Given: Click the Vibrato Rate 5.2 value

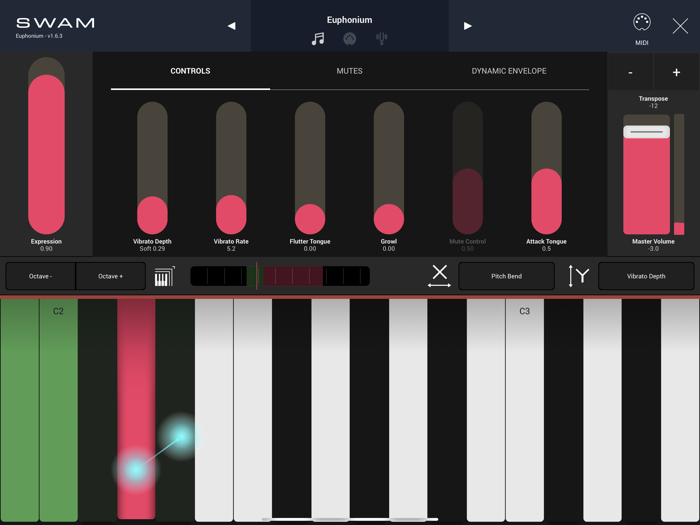Looking at the screenshot, I should [x=231, y=249].
